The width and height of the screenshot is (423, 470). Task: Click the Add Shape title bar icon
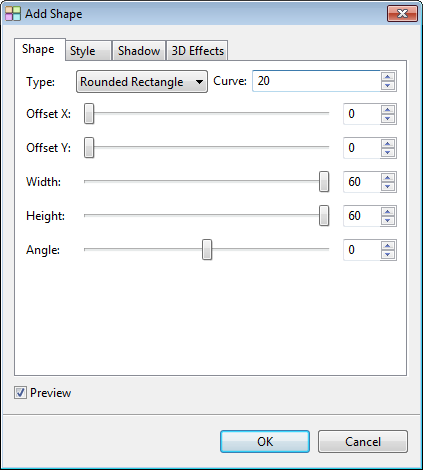click(13, 14)
